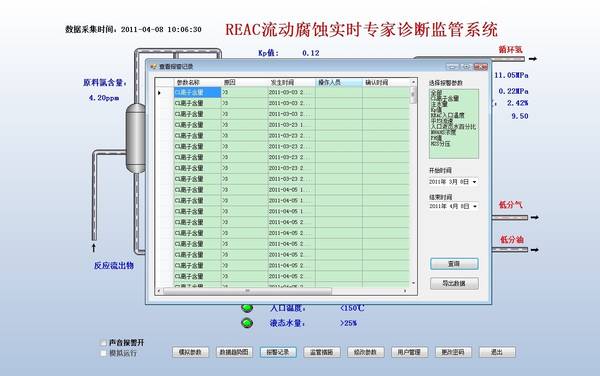This screenshot has height=376, width=600.
Task: Click the 更改密码 change password button
Action: click(453, 352)
